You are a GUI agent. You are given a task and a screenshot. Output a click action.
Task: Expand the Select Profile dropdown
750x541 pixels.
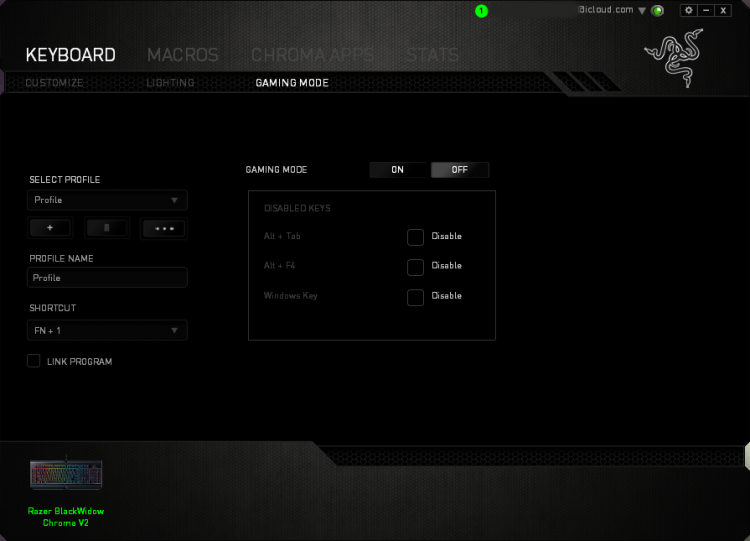click(x=107, y=200)
